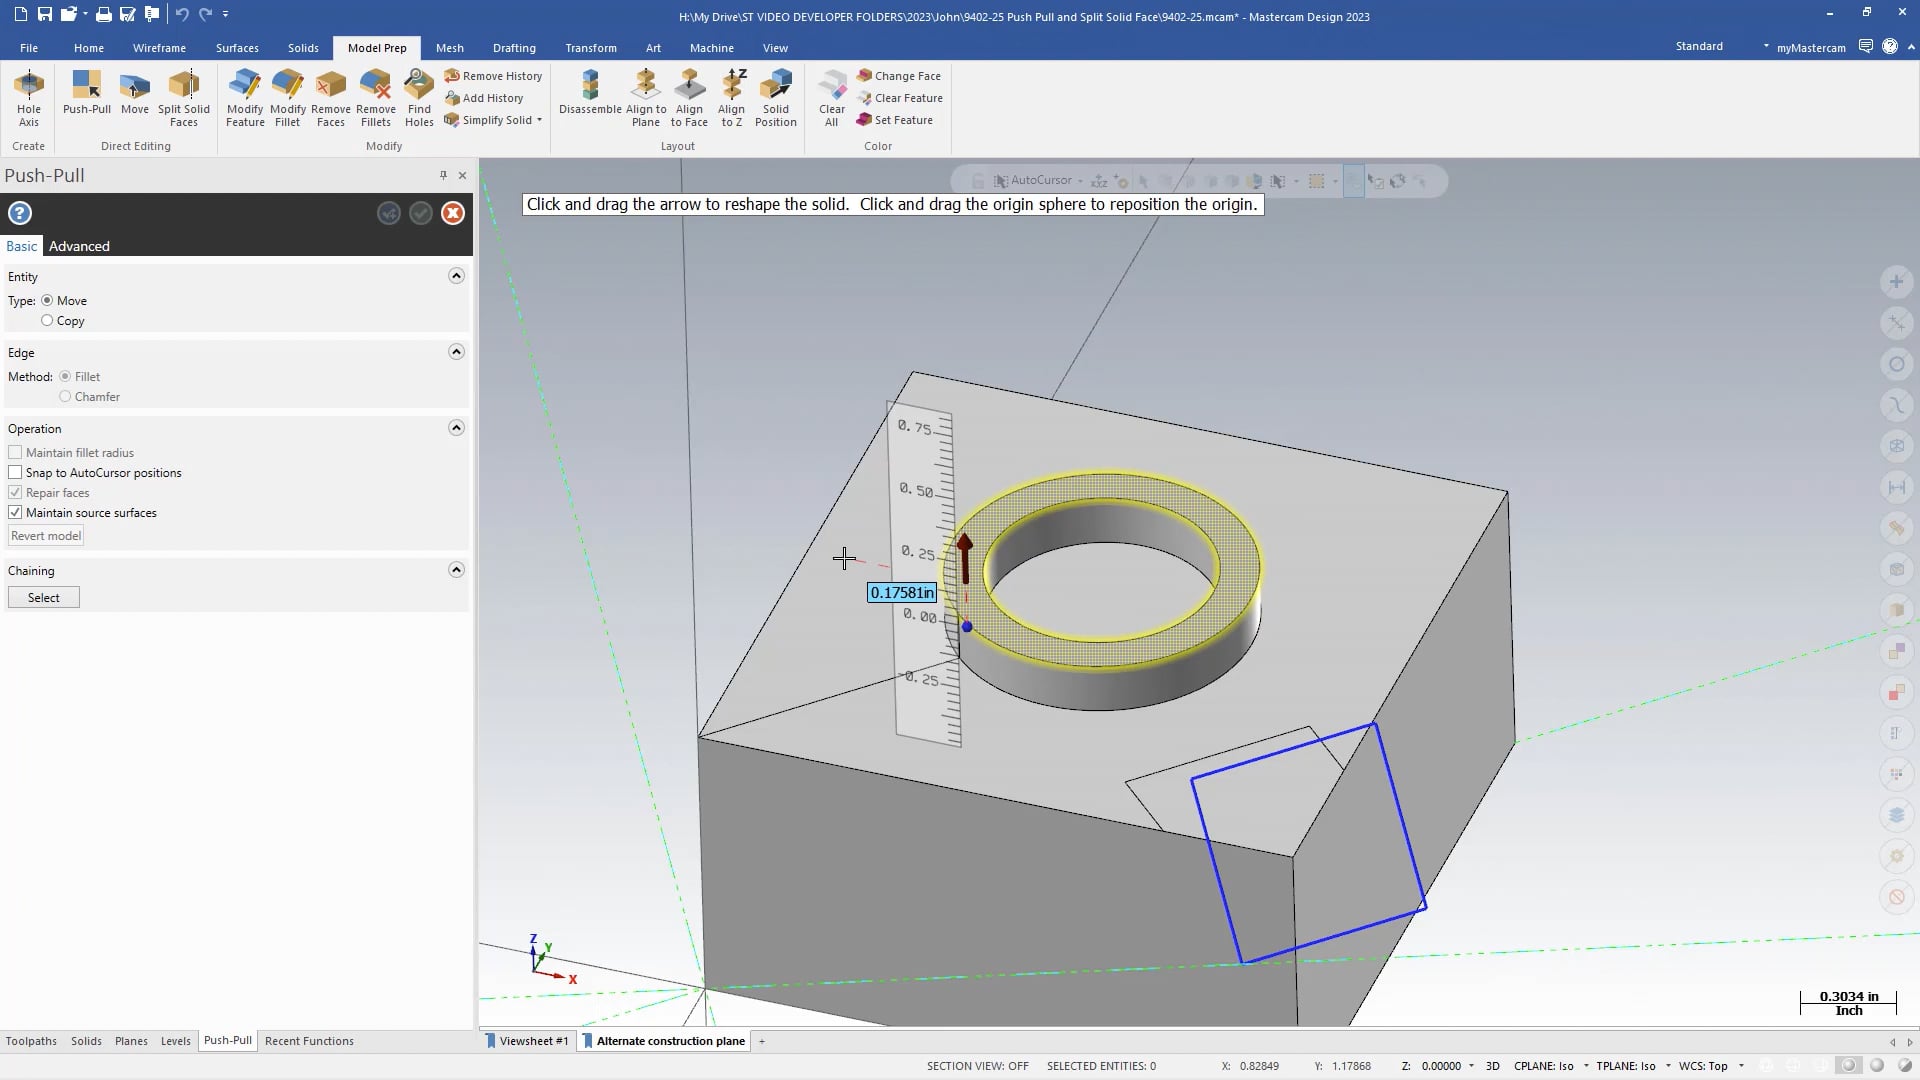The image size is (1920, 1080).
Task: Click the dimension input field value
Action: [902, 592]
